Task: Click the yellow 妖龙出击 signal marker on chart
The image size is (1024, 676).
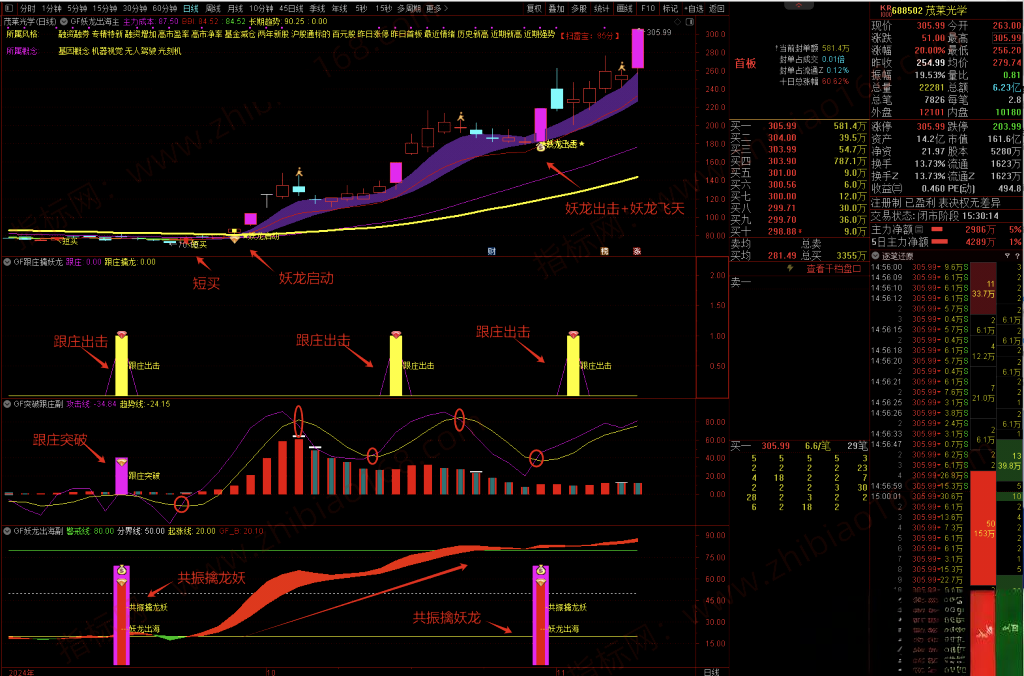Action: (x=541, y=146)
